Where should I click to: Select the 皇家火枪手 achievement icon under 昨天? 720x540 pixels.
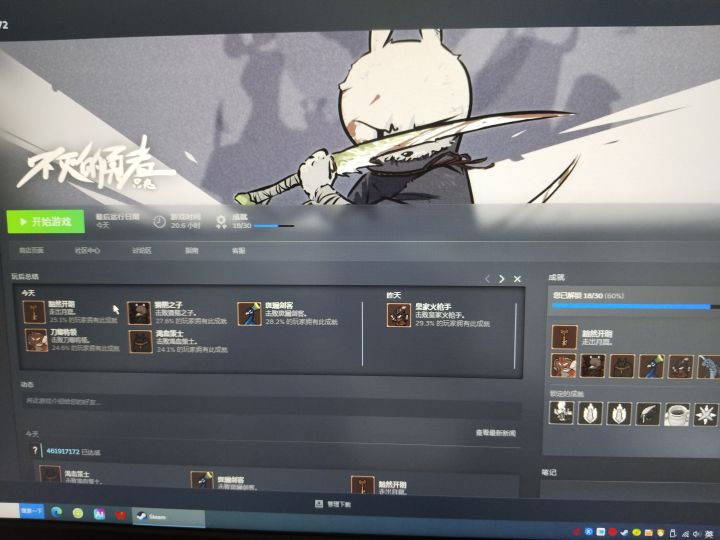point(399,315)
